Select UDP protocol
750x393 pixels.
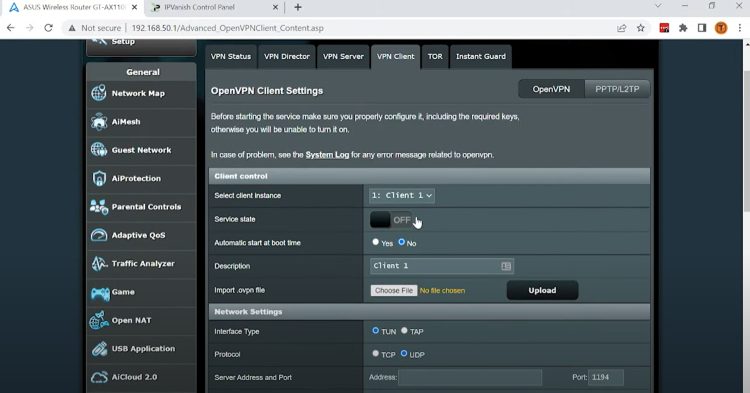[x=404, y=353]
